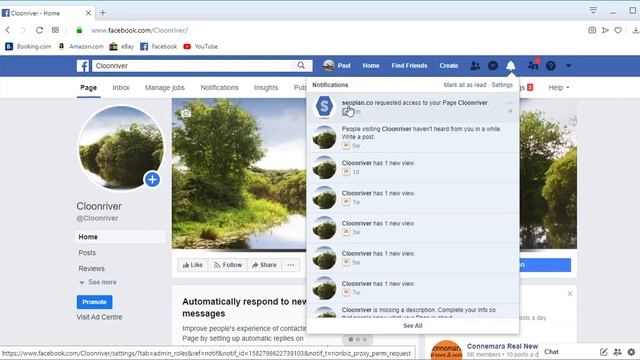This screenshot has width=640, height=360.
Task: Open the YouTube bookmark
Action: (x=200, y=47)
